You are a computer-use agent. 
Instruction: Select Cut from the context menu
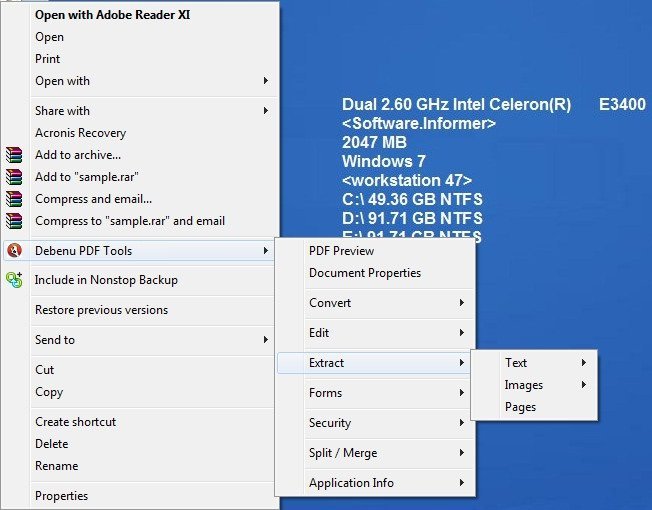[x=140, y=370]
